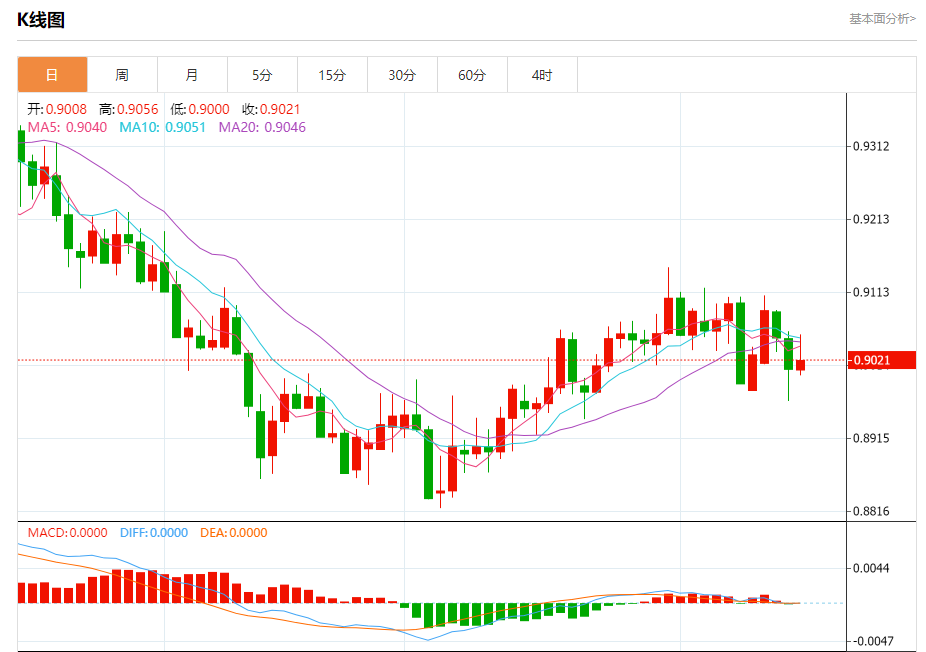926x652 pixels.
Task: Open the 4时 chart tab
Action: coord(542,75)
